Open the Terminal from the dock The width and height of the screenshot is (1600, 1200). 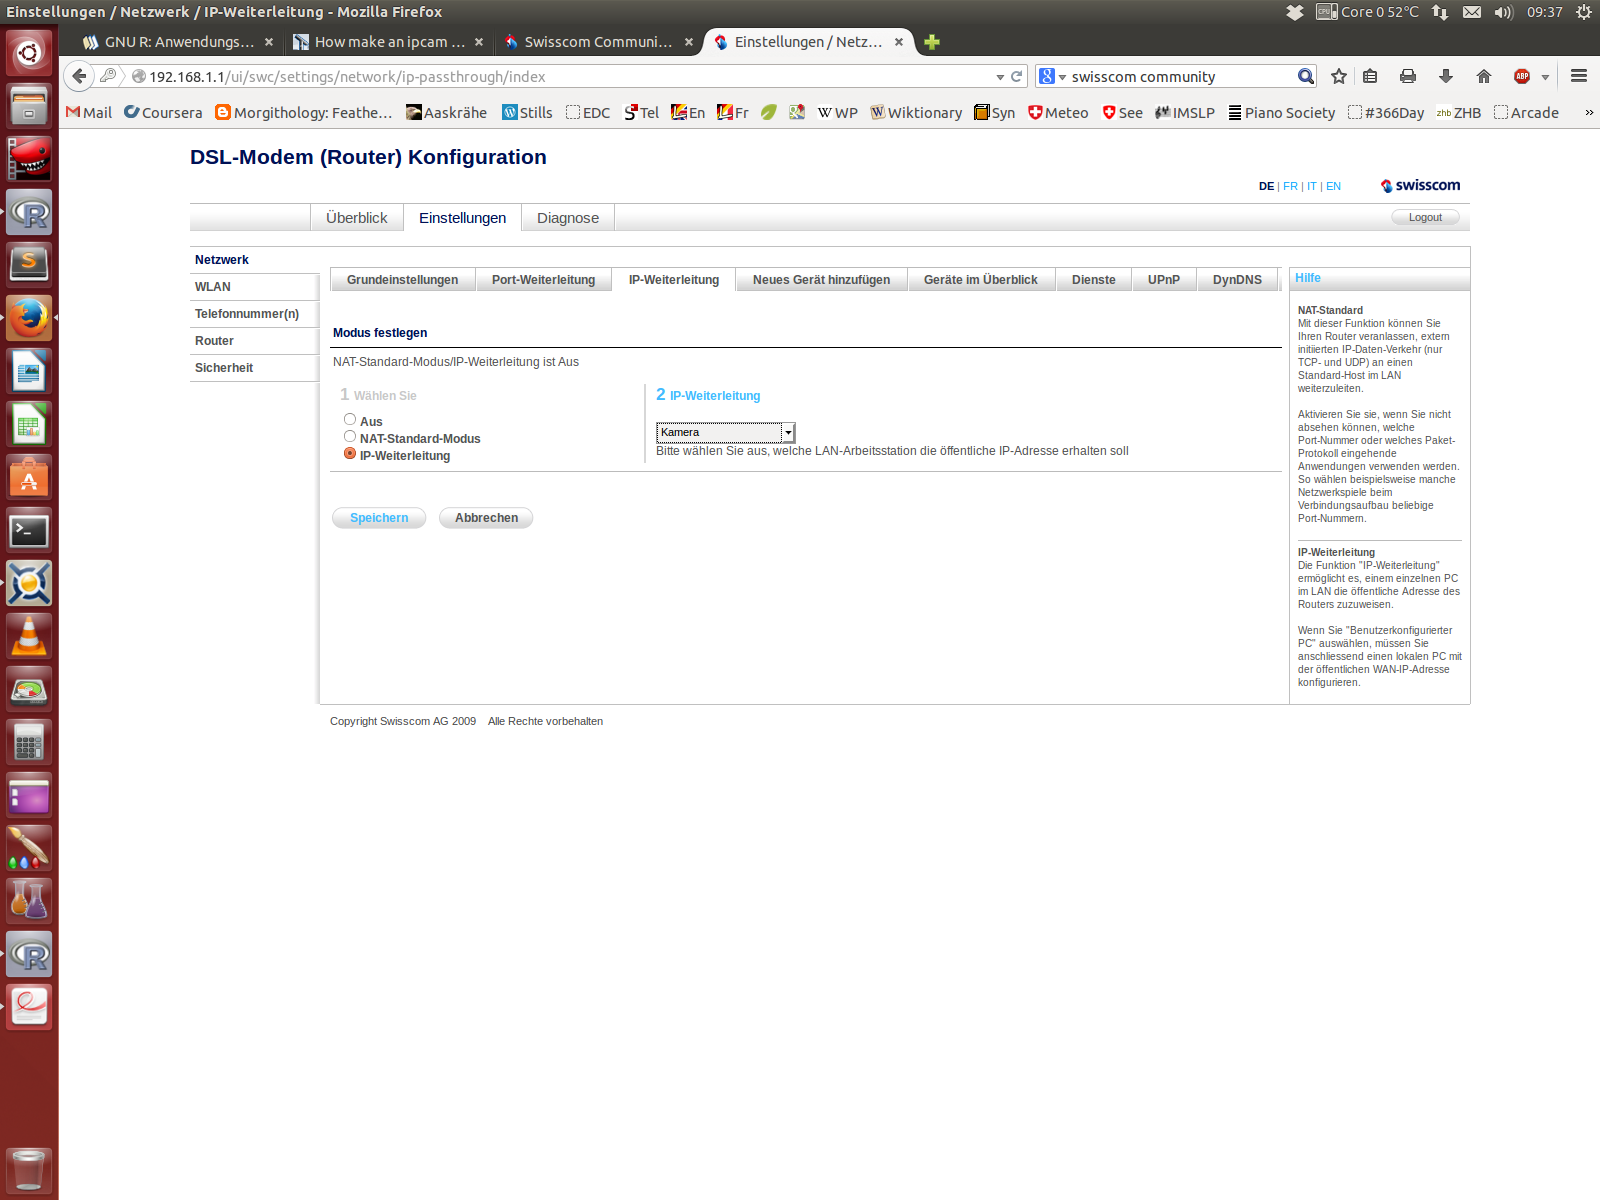[29, 530]
